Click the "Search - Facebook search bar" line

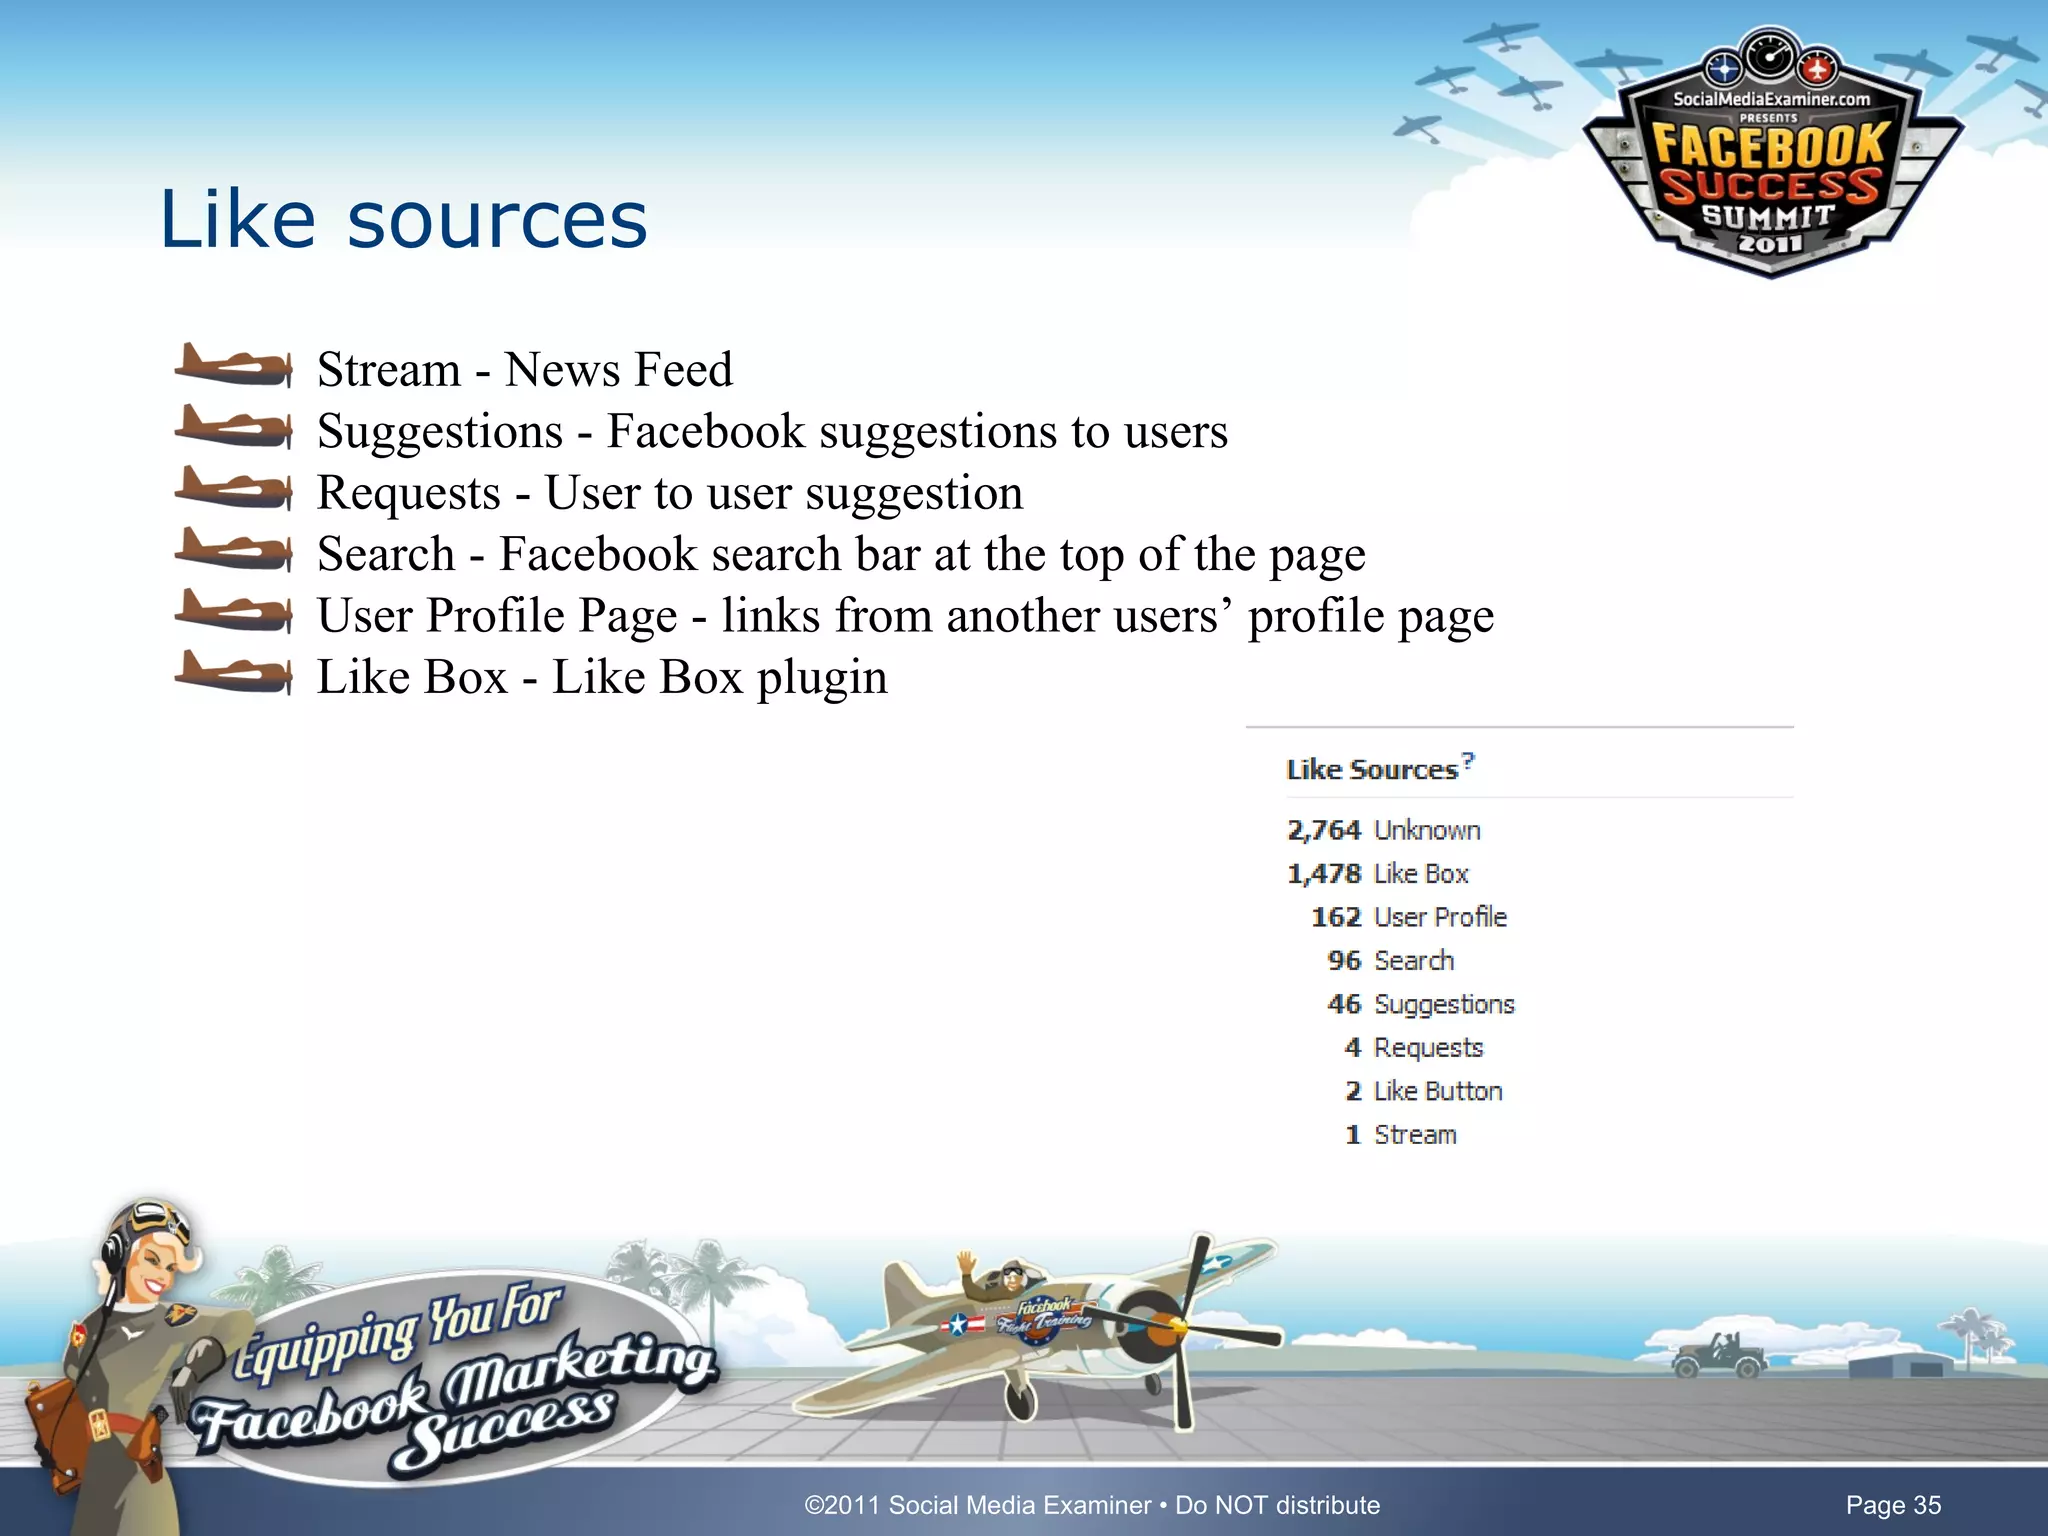(x=841, y=555)
